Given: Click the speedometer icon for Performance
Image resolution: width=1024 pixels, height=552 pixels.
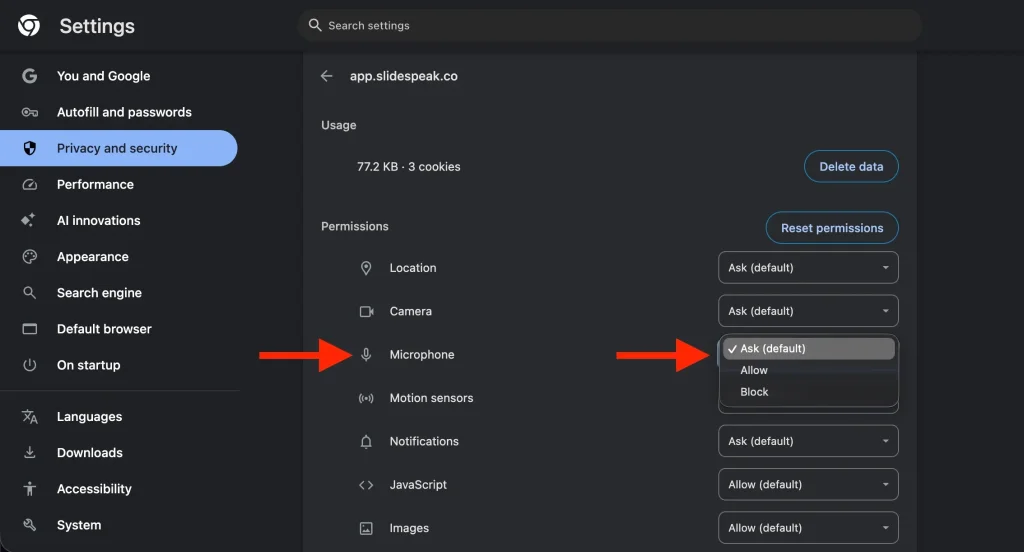Looking at the screenshot, I should point(29,184).
